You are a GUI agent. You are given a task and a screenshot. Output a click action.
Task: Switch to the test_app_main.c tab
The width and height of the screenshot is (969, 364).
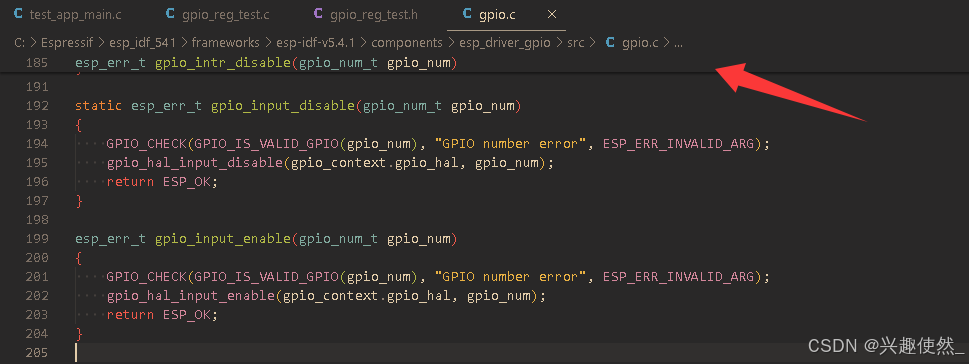[x=74, y=14]
